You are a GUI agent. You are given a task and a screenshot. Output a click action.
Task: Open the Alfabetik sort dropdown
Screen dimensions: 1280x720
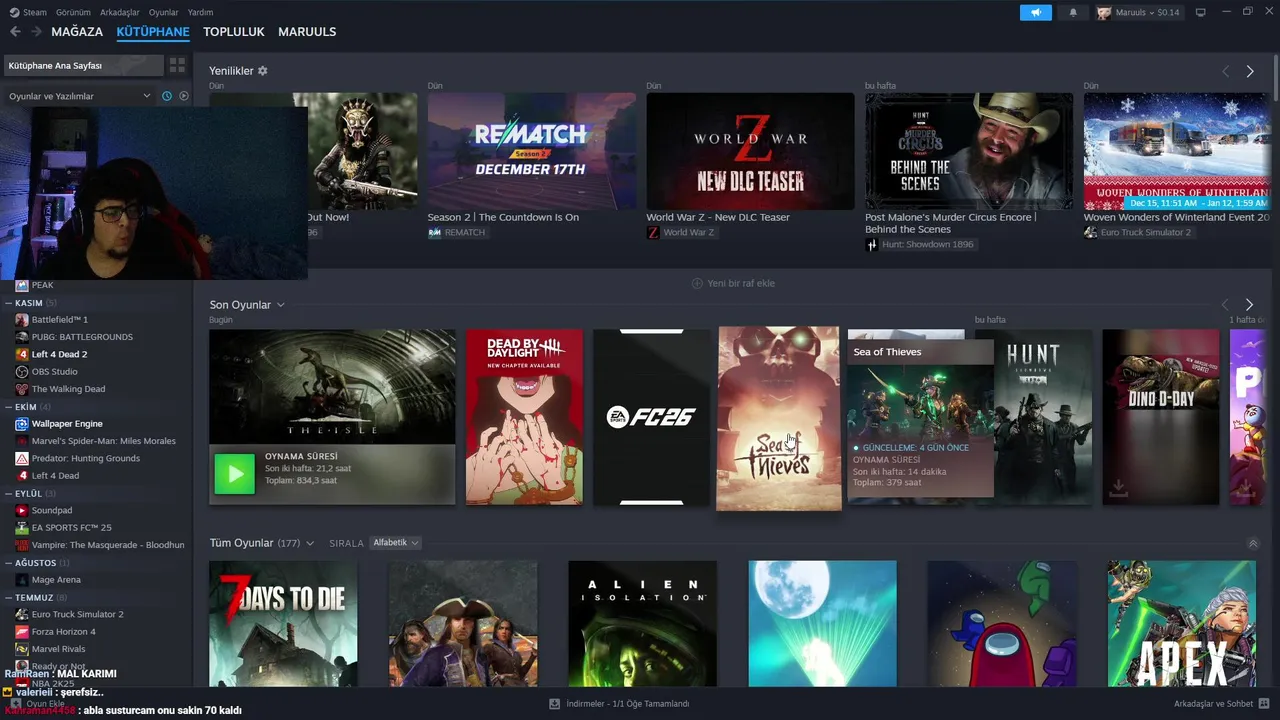(396, 543)
